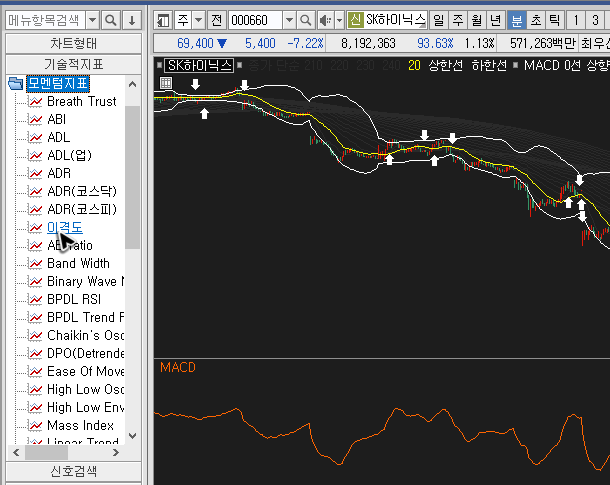610x485 pixels.
Task: Click the speaker sound icon
Action: click(325, 20)
